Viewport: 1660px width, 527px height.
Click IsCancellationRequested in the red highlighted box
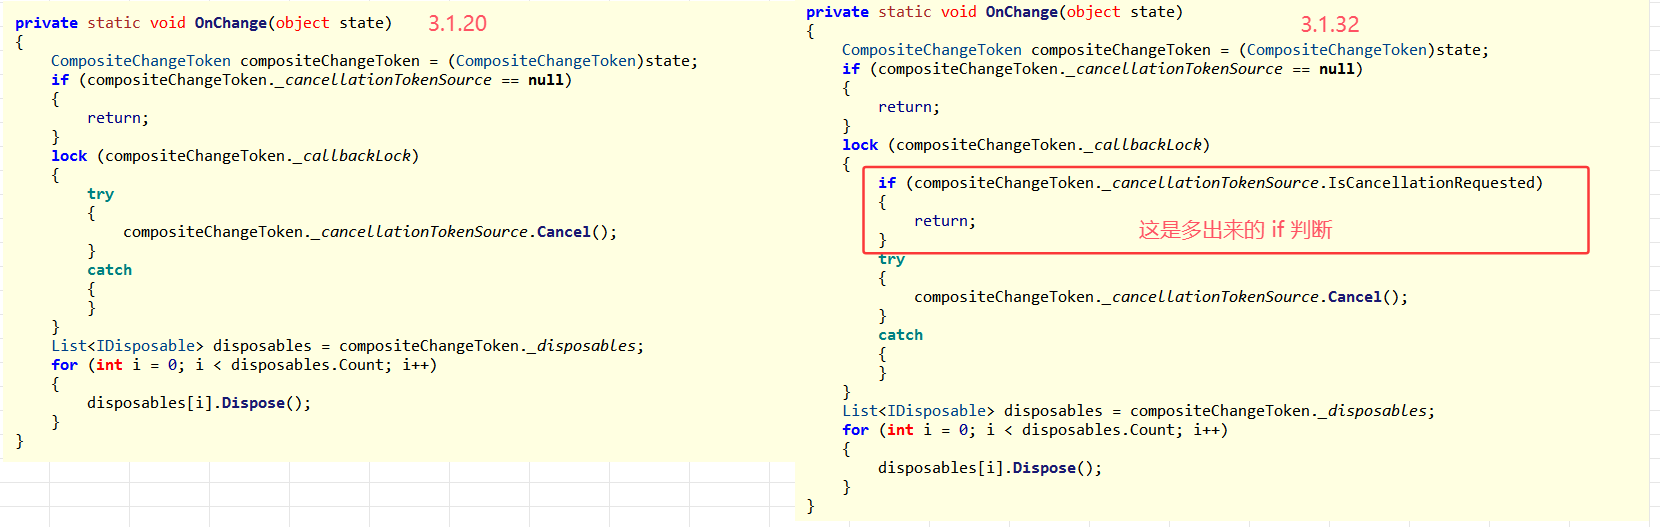(x=1431, y=183)
